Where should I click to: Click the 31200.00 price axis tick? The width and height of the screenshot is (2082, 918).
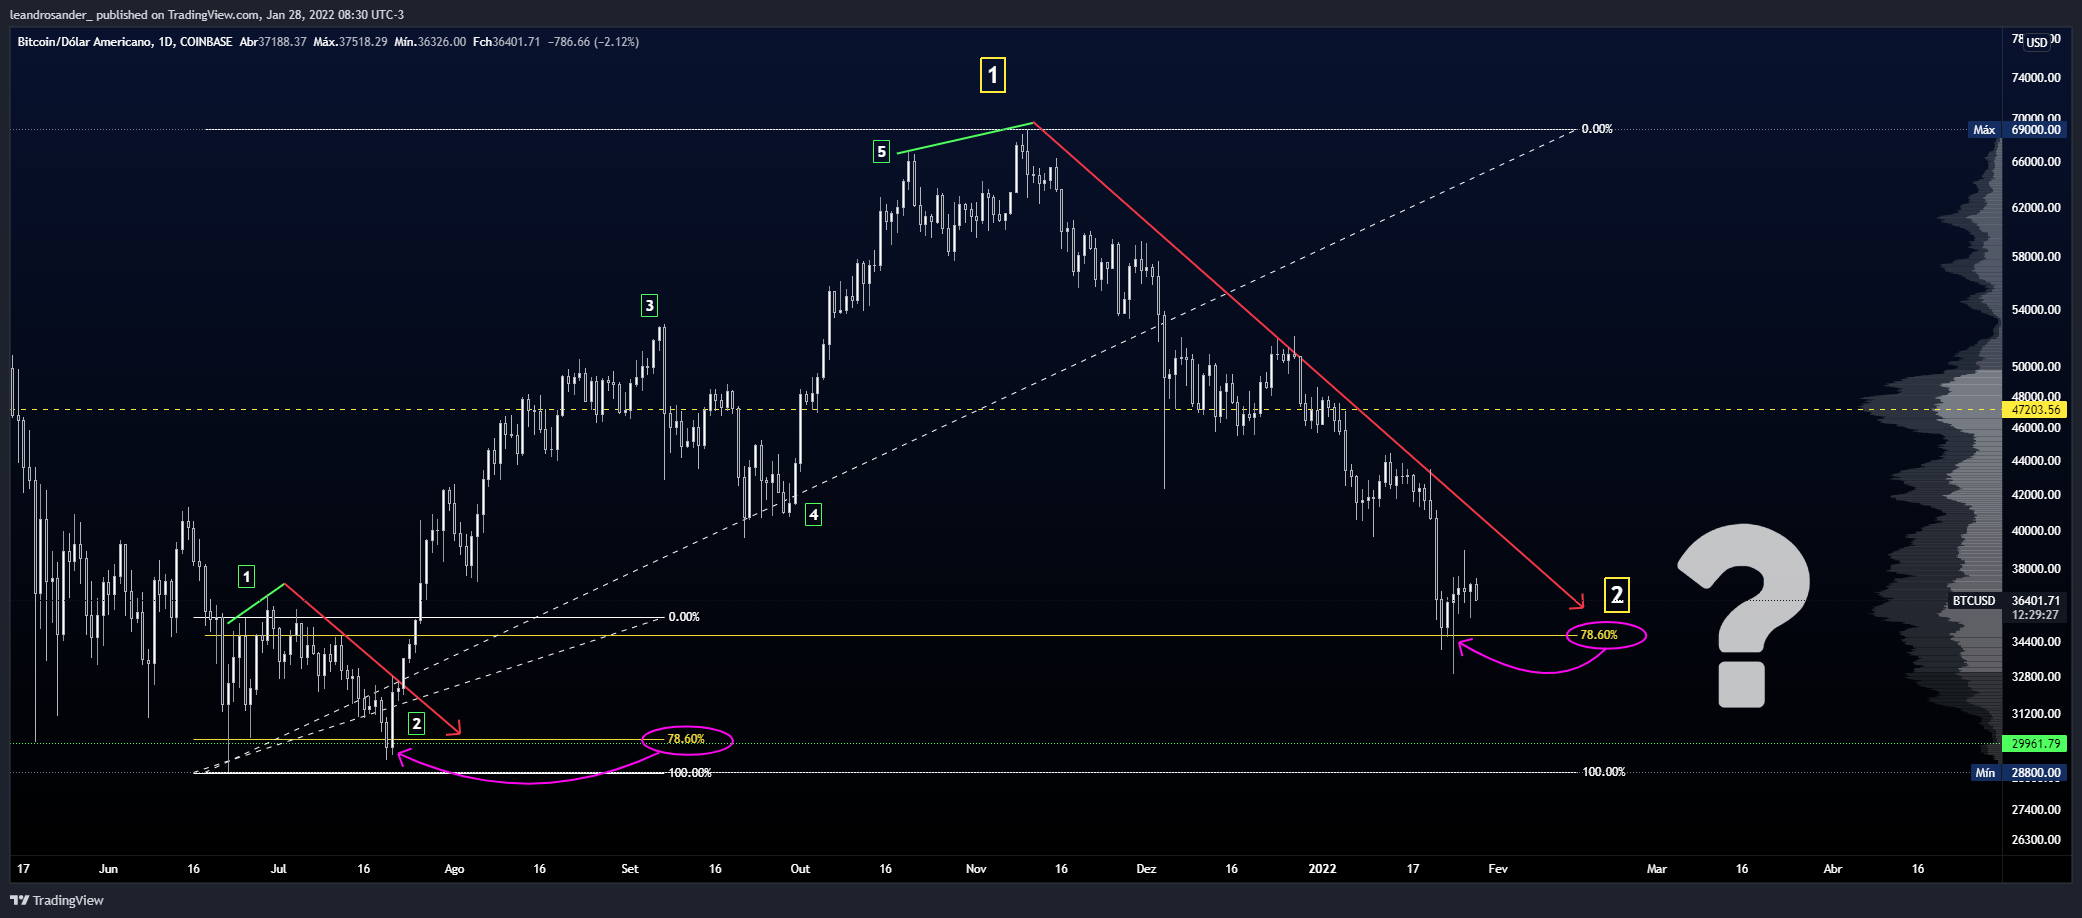point(2036,714)
